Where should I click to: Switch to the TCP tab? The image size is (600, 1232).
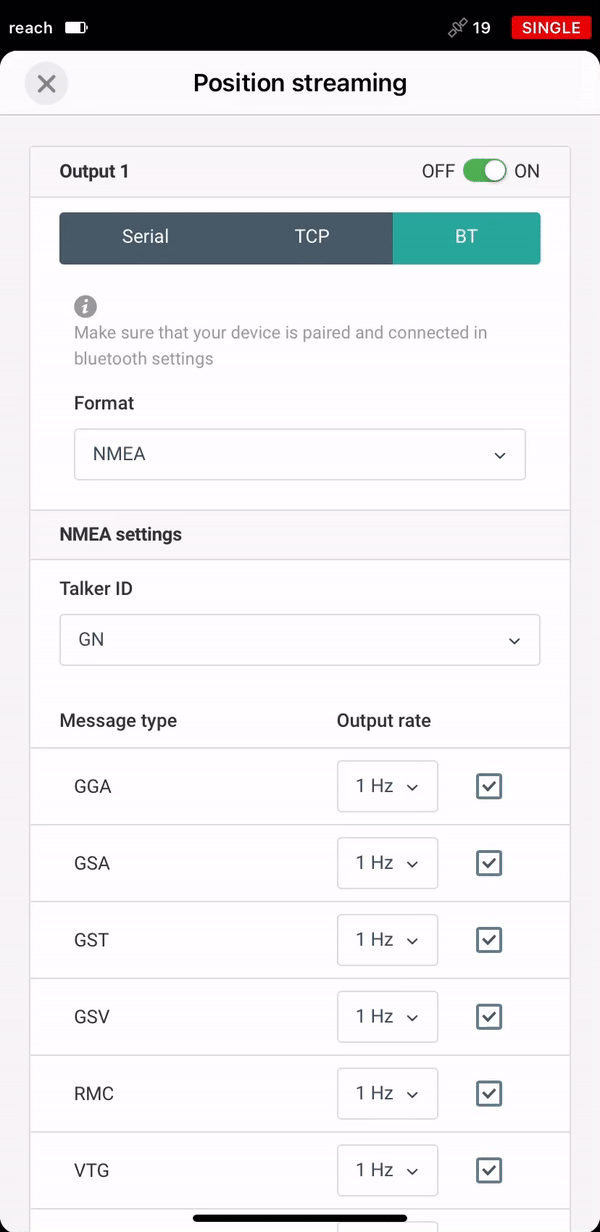click(x=312, y=237)
